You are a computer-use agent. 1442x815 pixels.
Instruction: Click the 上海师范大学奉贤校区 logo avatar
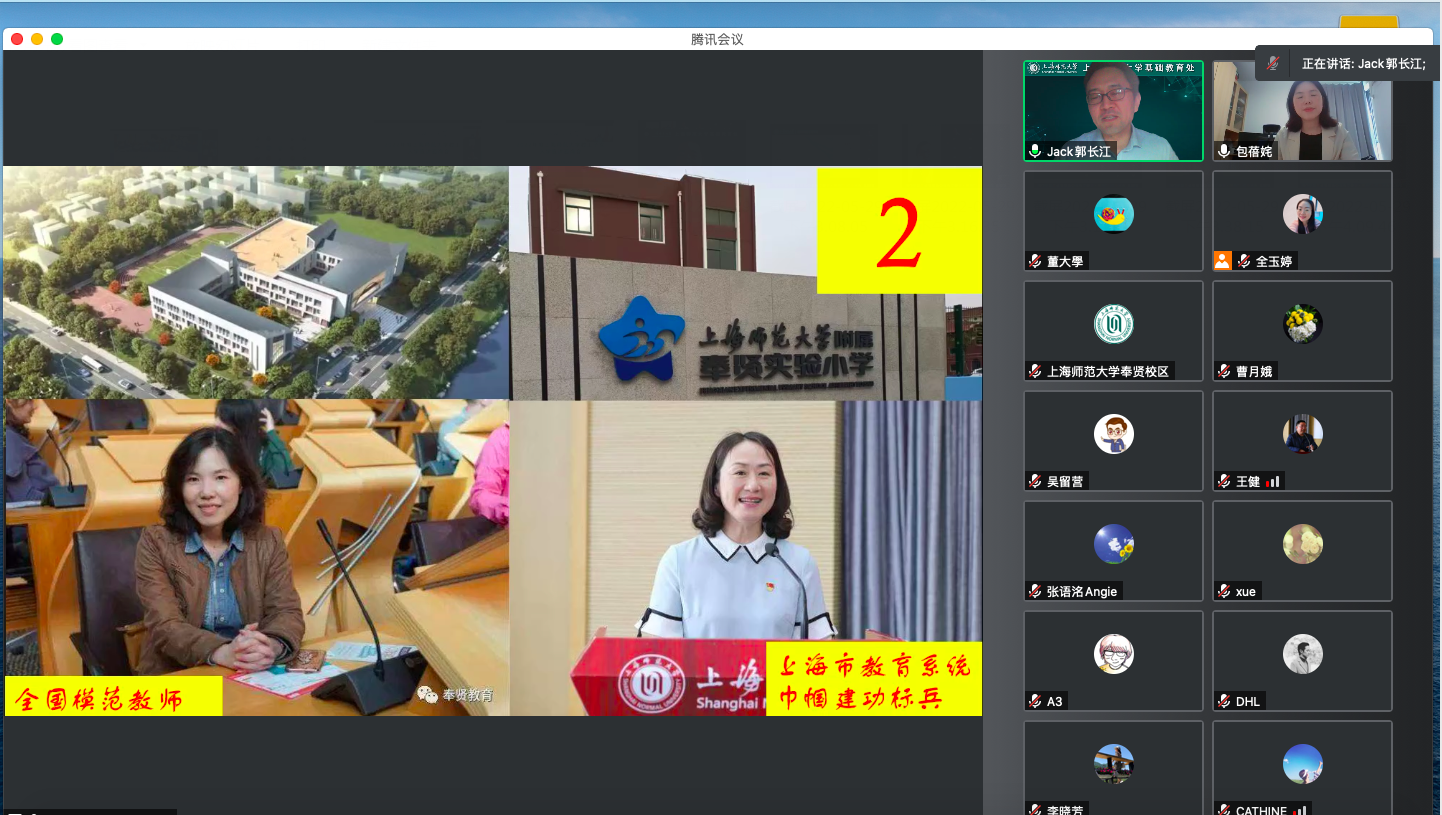[x=1113, y=324]
